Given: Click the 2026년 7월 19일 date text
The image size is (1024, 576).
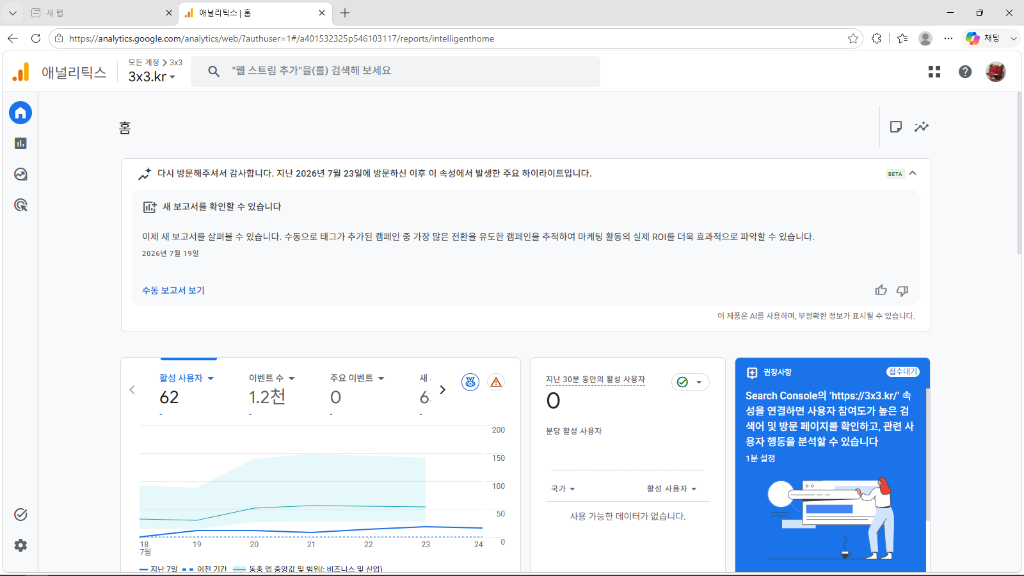Looking at the screenshot, I should [x=170, y=253].
